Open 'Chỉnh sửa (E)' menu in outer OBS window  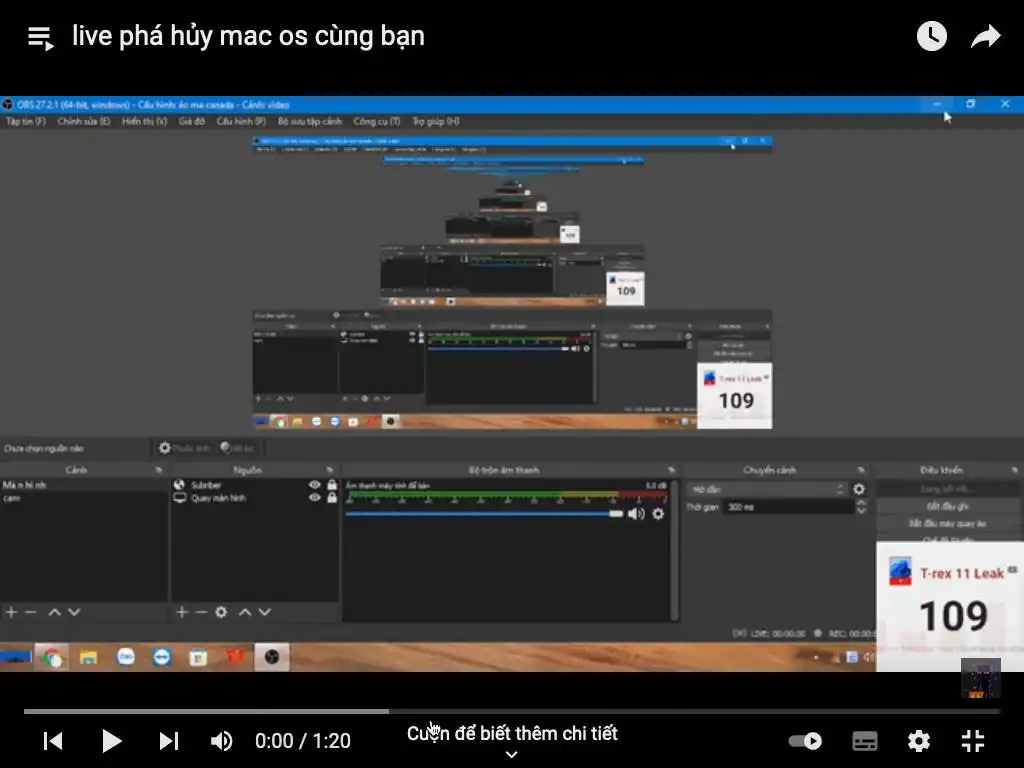pos(84,121)
